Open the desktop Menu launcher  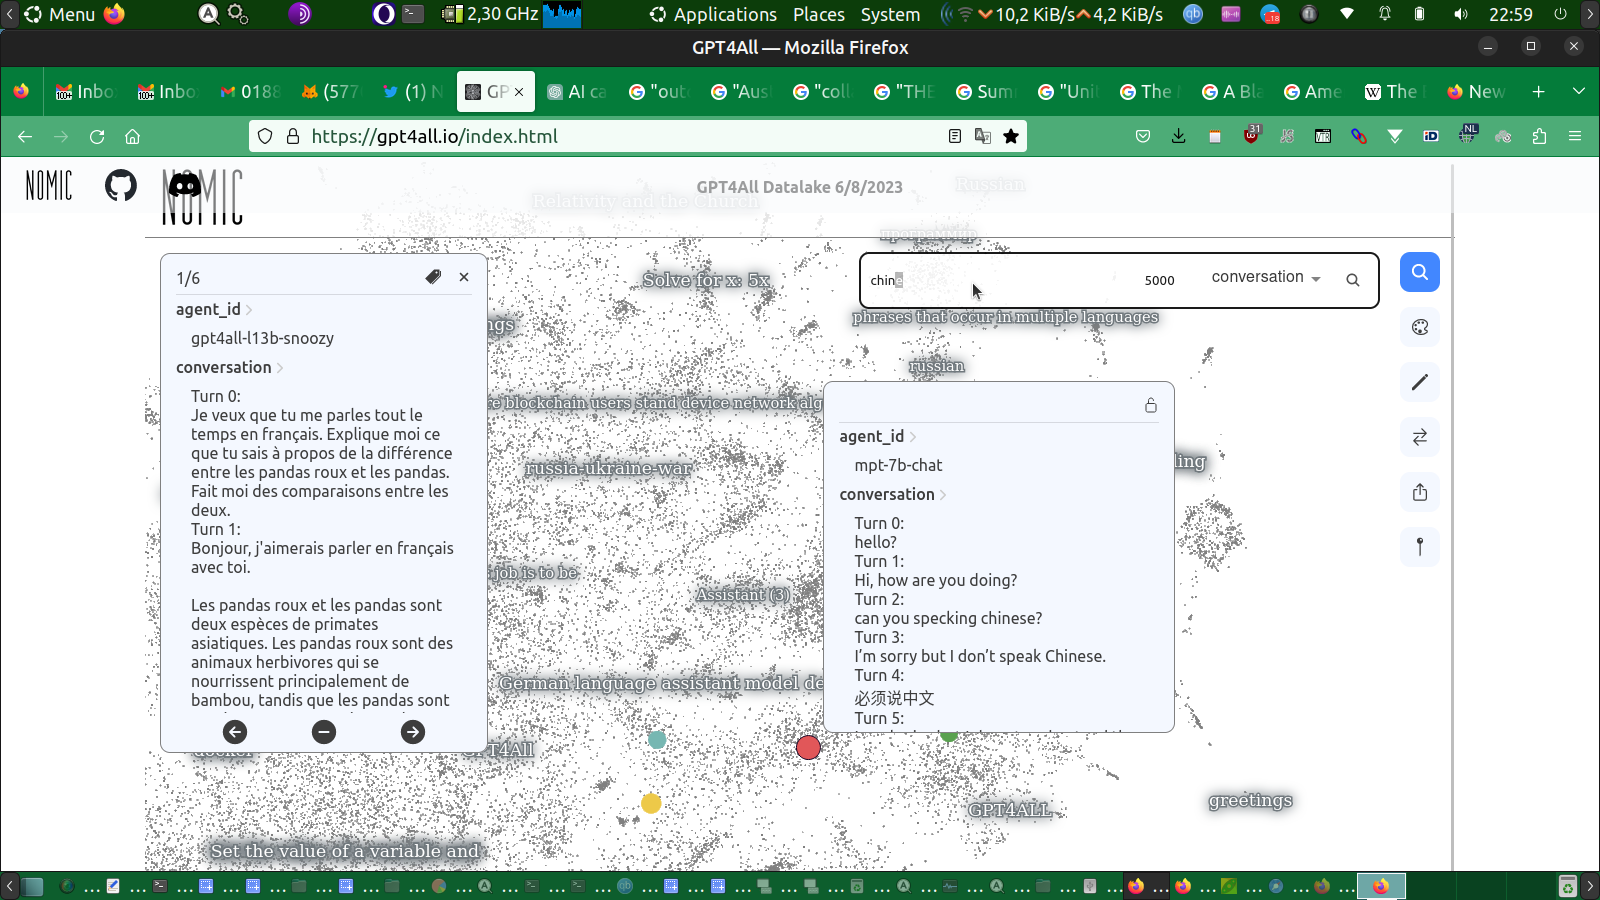60,14
